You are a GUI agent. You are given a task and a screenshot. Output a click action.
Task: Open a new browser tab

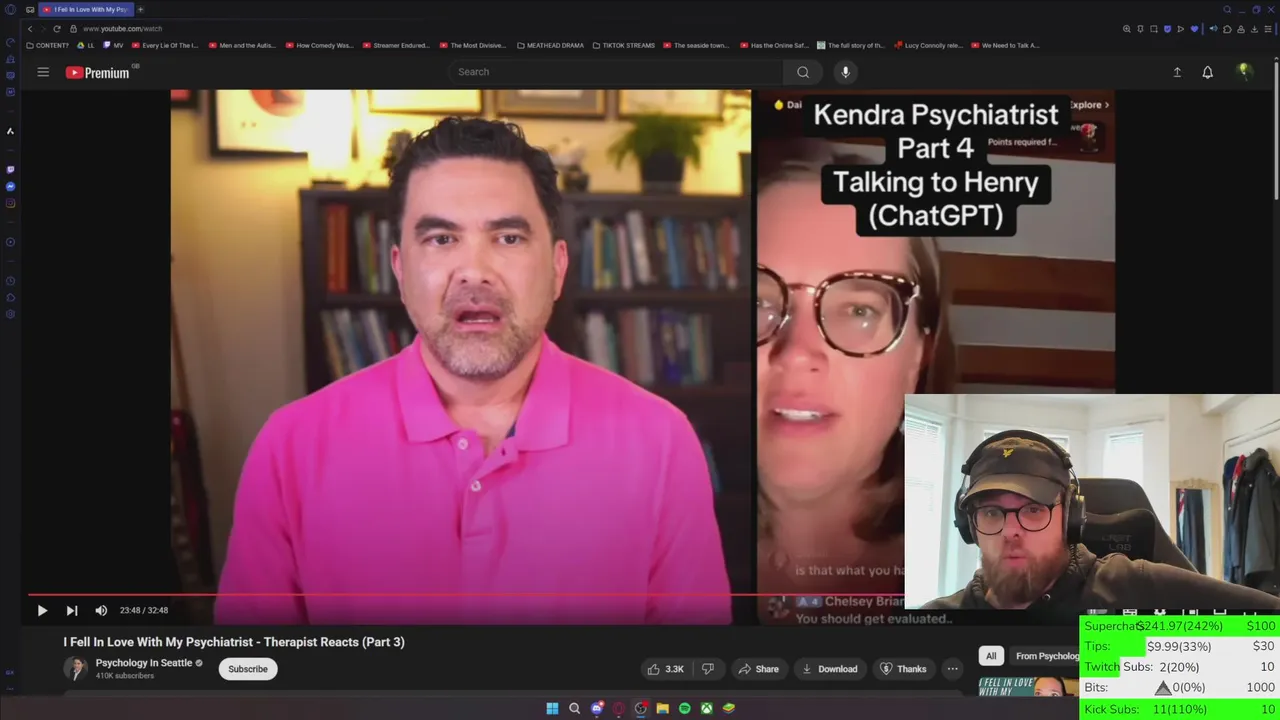[x=140, y=9]
